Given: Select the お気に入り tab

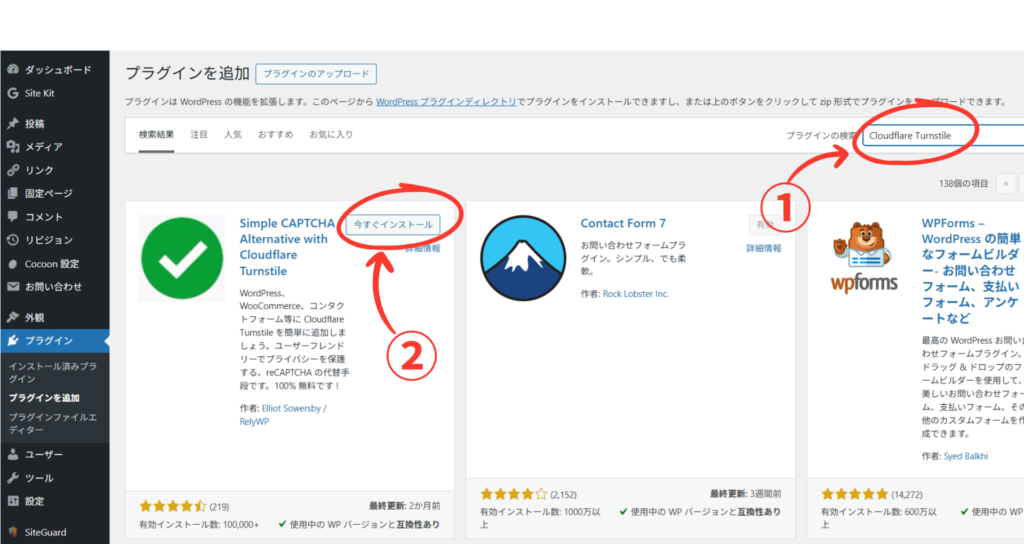Looking at the screenshot, I should pos(331,134).
